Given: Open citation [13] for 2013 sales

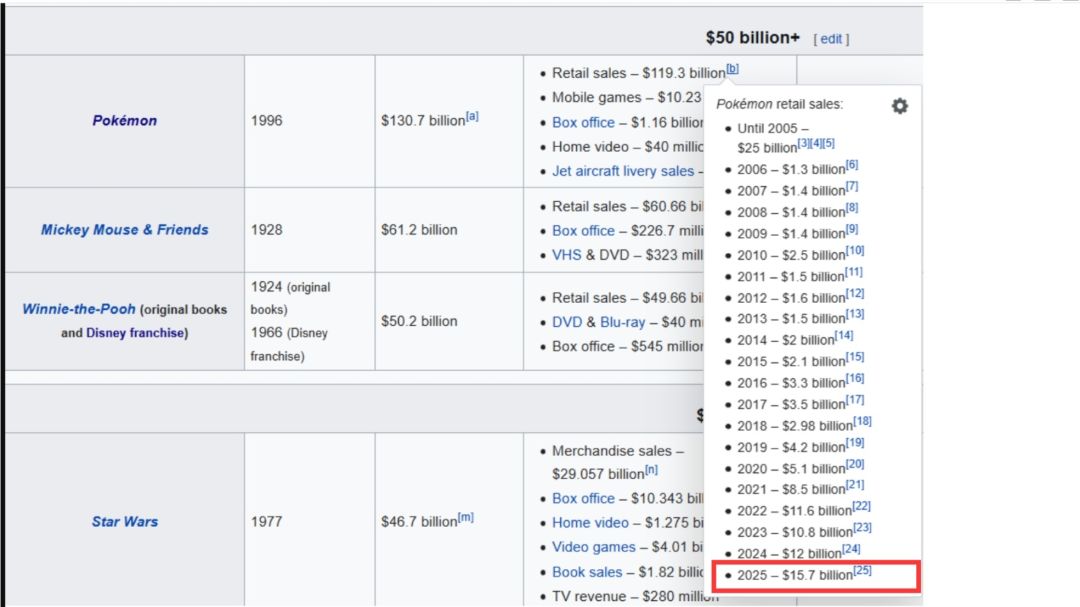Looking at the screenshot, I should point(855,314).
